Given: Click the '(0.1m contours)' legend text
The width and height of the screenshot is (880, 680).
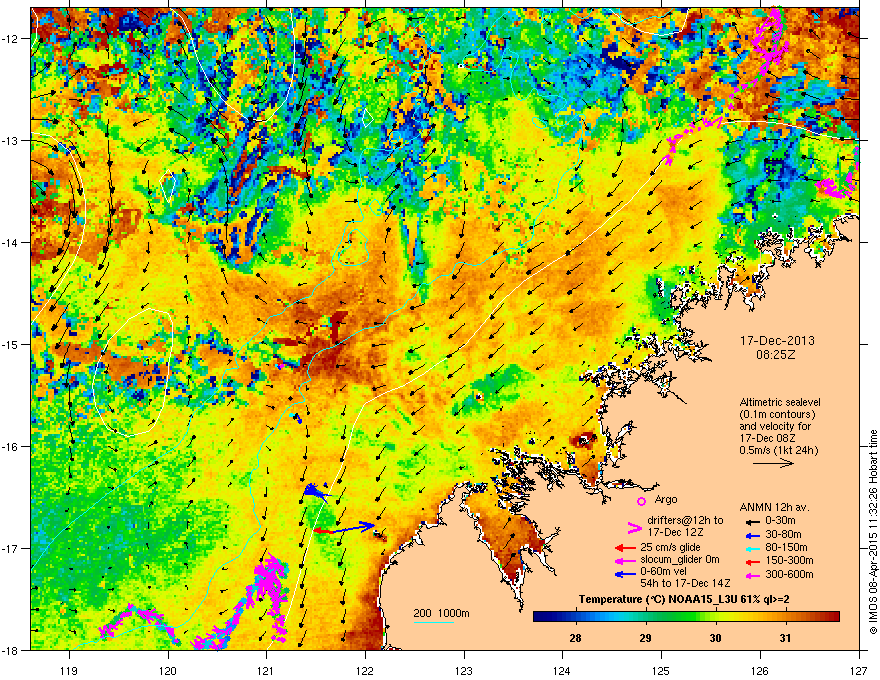Looking at the screenshot, I should click(777, 415).
